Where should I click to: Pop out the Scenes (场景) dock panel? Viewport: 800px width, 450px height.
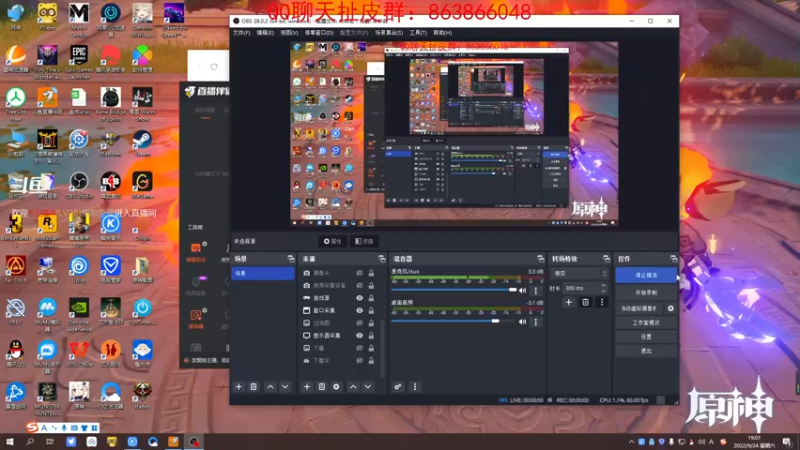coord(290,259)
